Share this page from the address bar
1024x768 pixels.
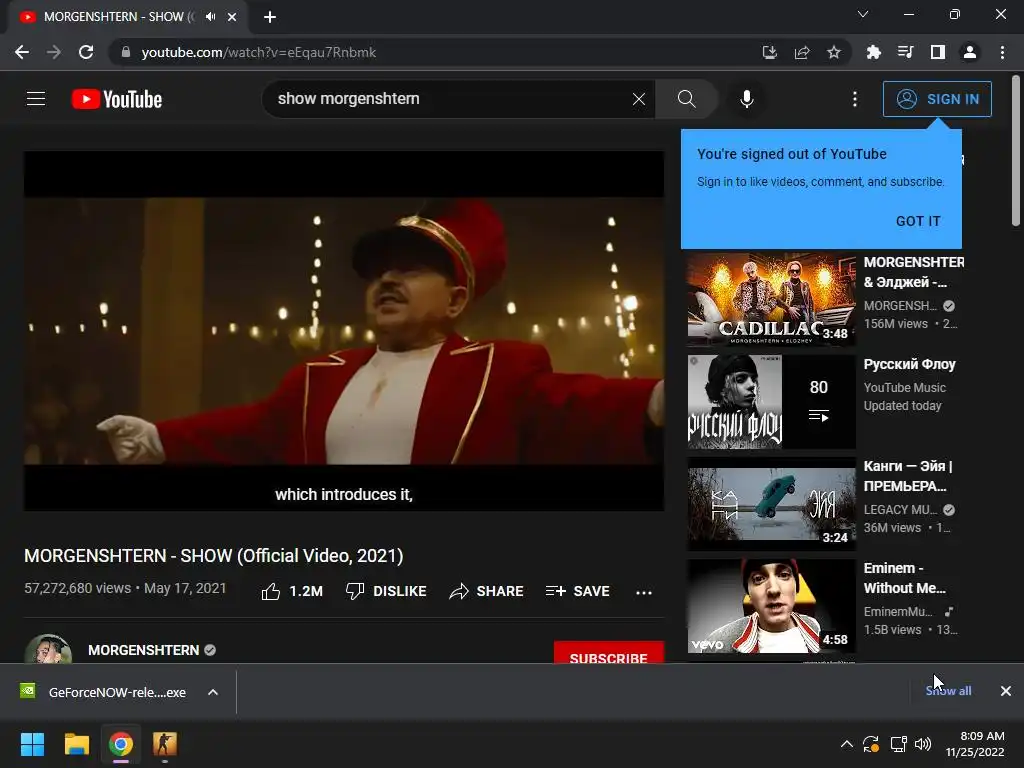coord(802,52)
